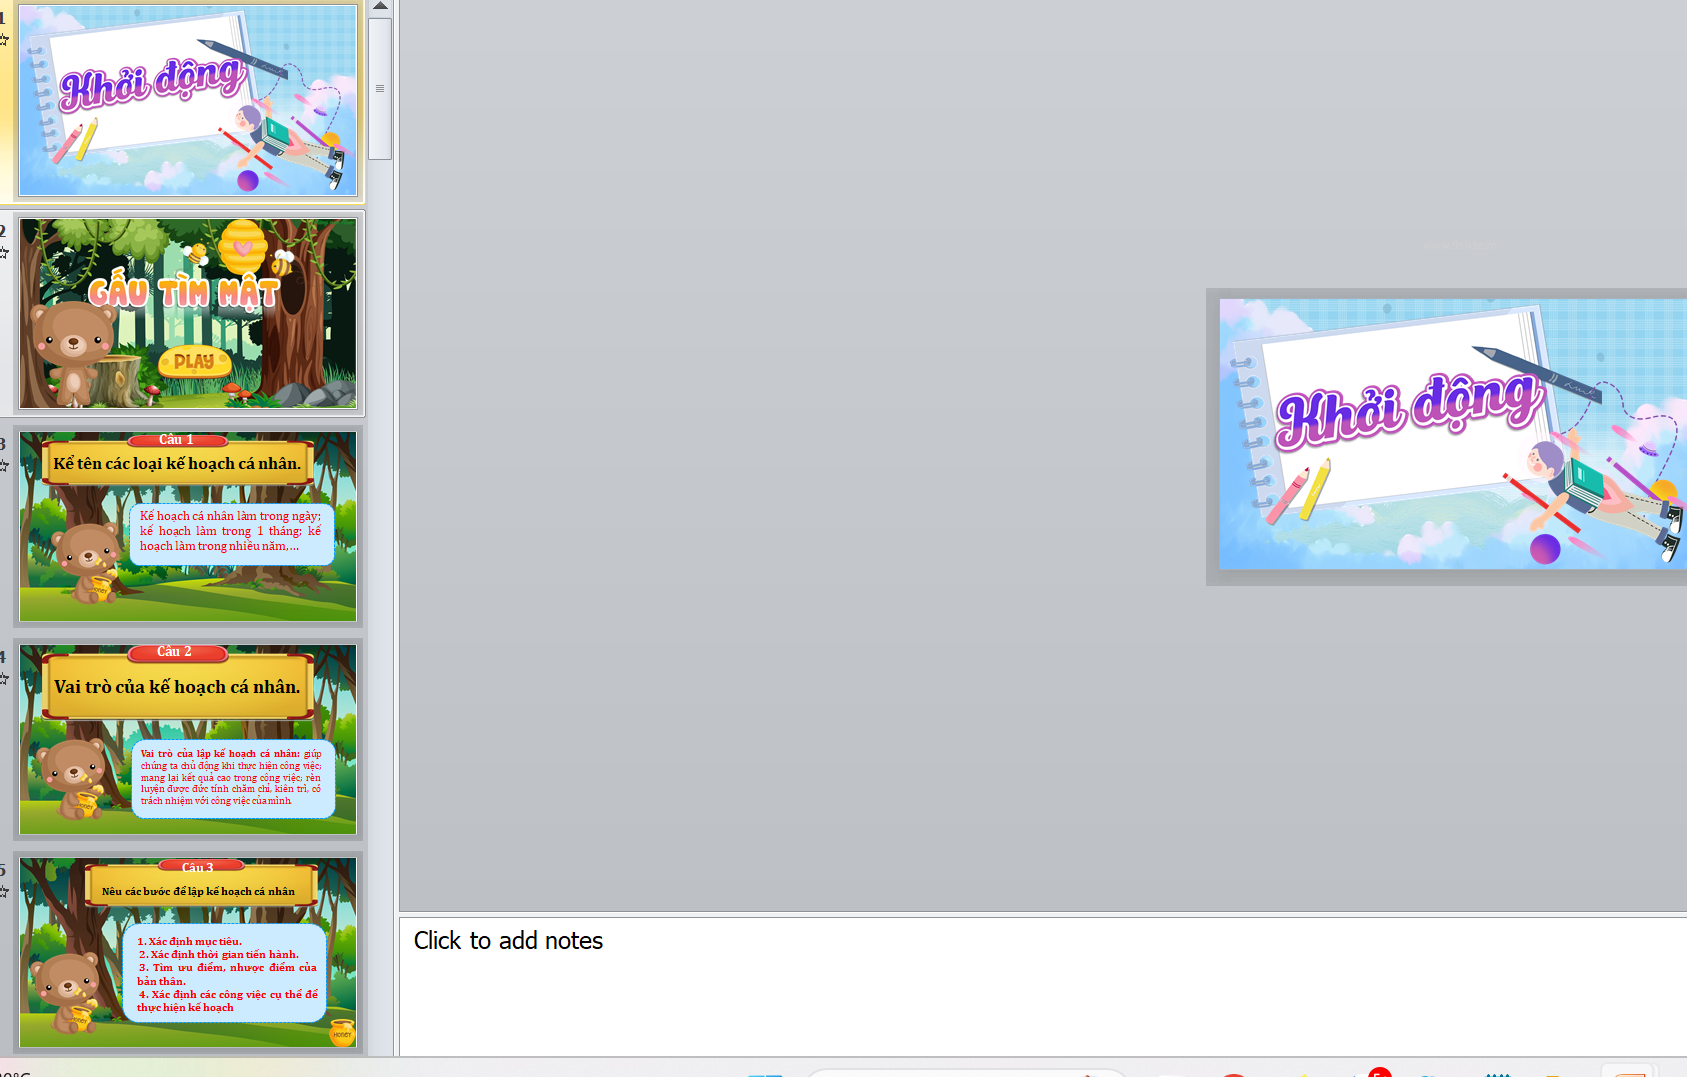Click the animation star icon beside slide 4
This screenshot has width=1687, height=1077.
click(4, 679)
